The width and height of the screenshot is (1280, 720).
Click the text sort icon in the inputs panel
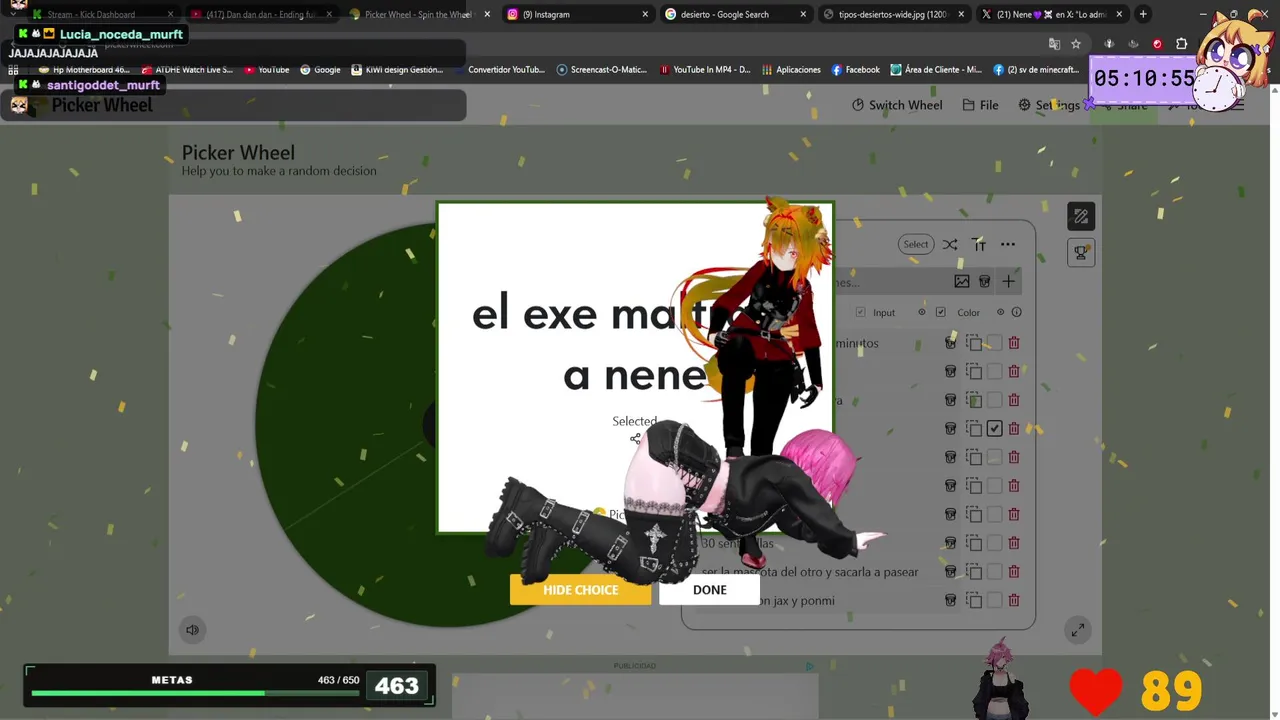click(x=980, y=244)
